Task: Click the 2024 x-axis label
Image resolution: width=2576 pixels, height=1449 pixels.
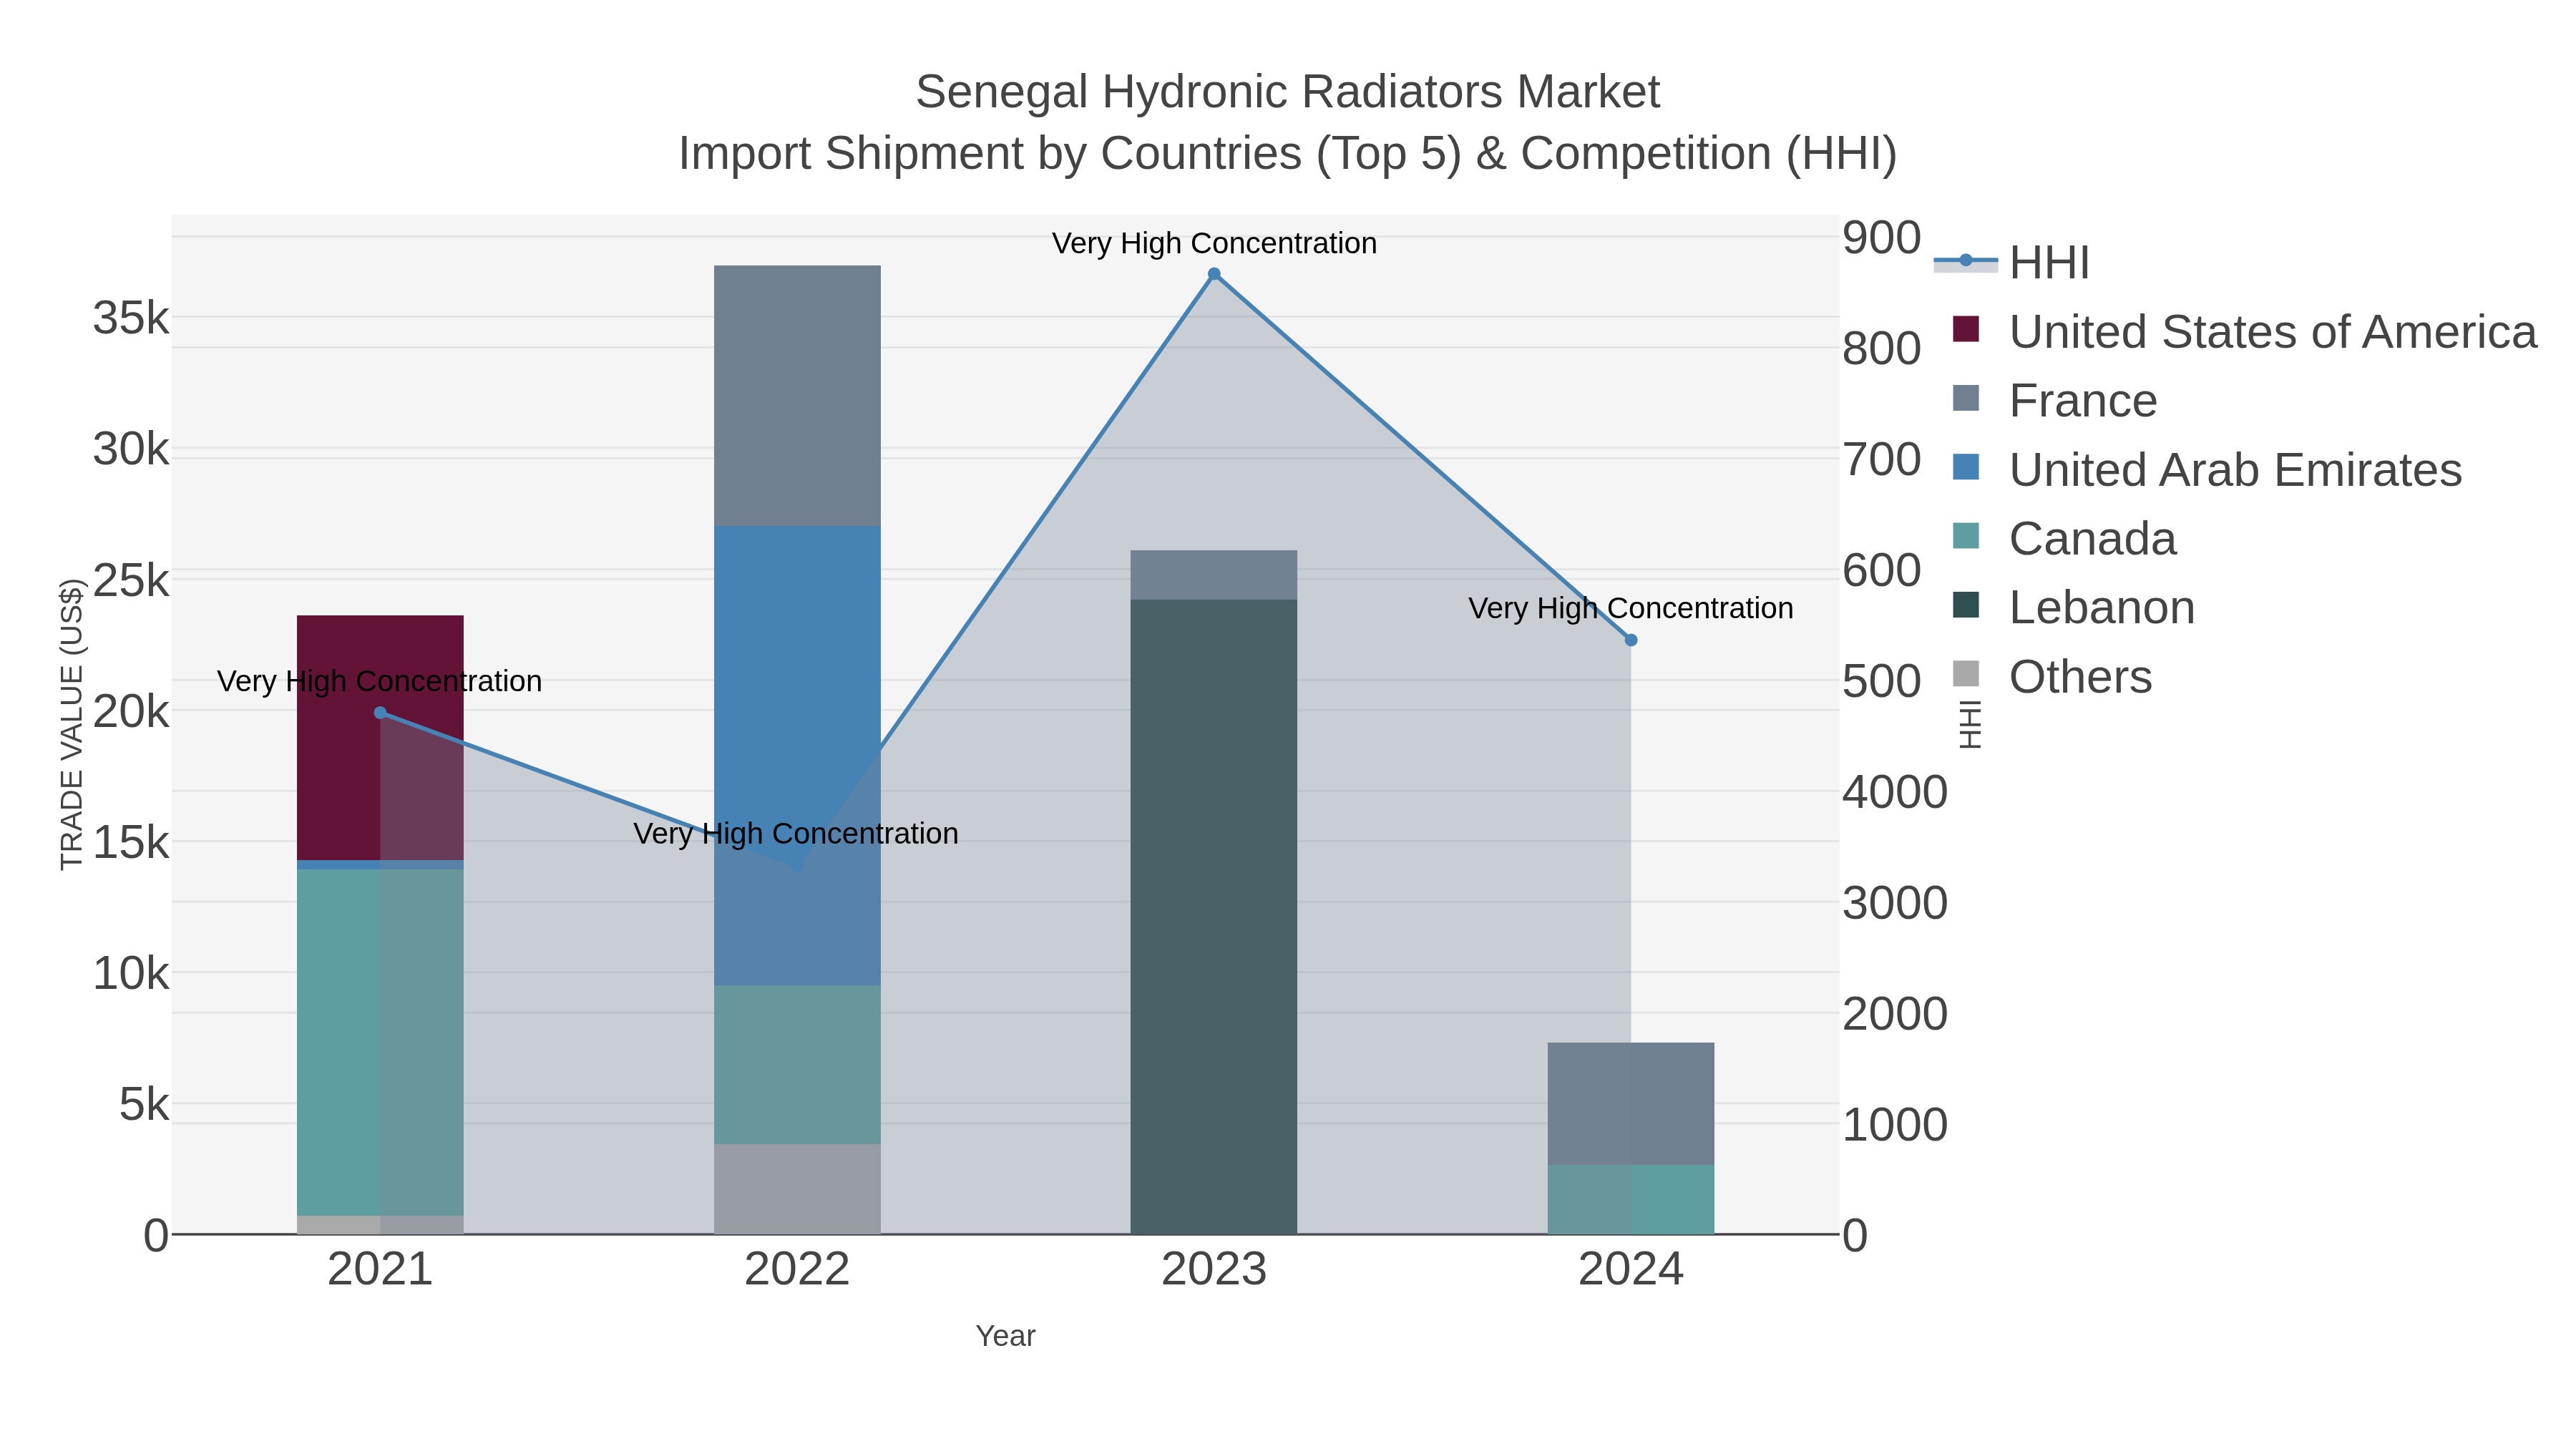Action: click(x=1631, y=1270)
